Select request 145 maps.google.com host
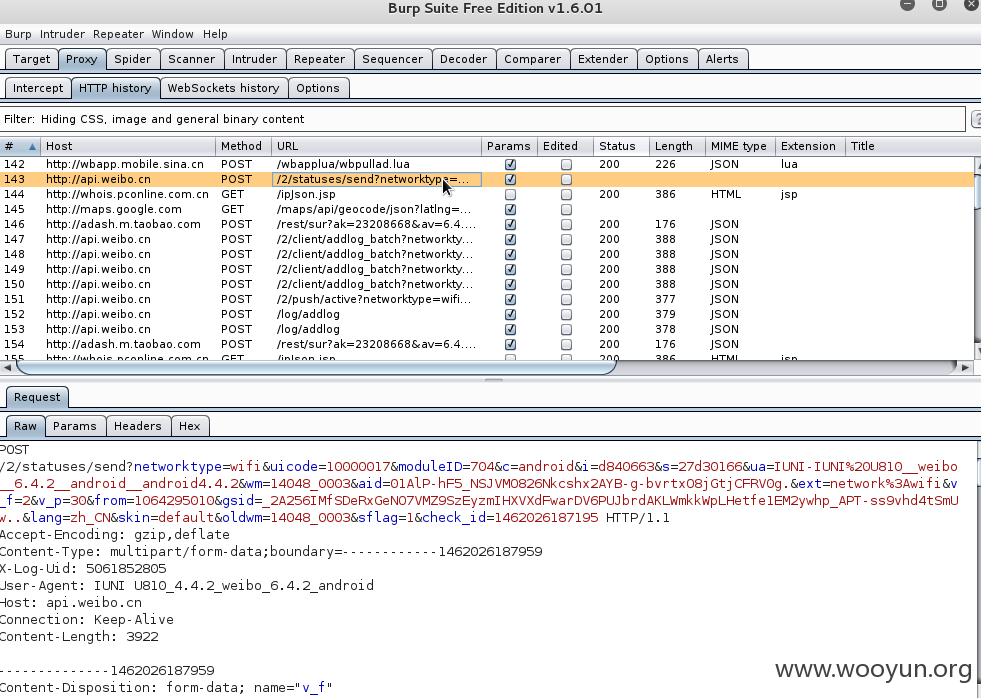This screenshot has width=981, height=698. 113,210
